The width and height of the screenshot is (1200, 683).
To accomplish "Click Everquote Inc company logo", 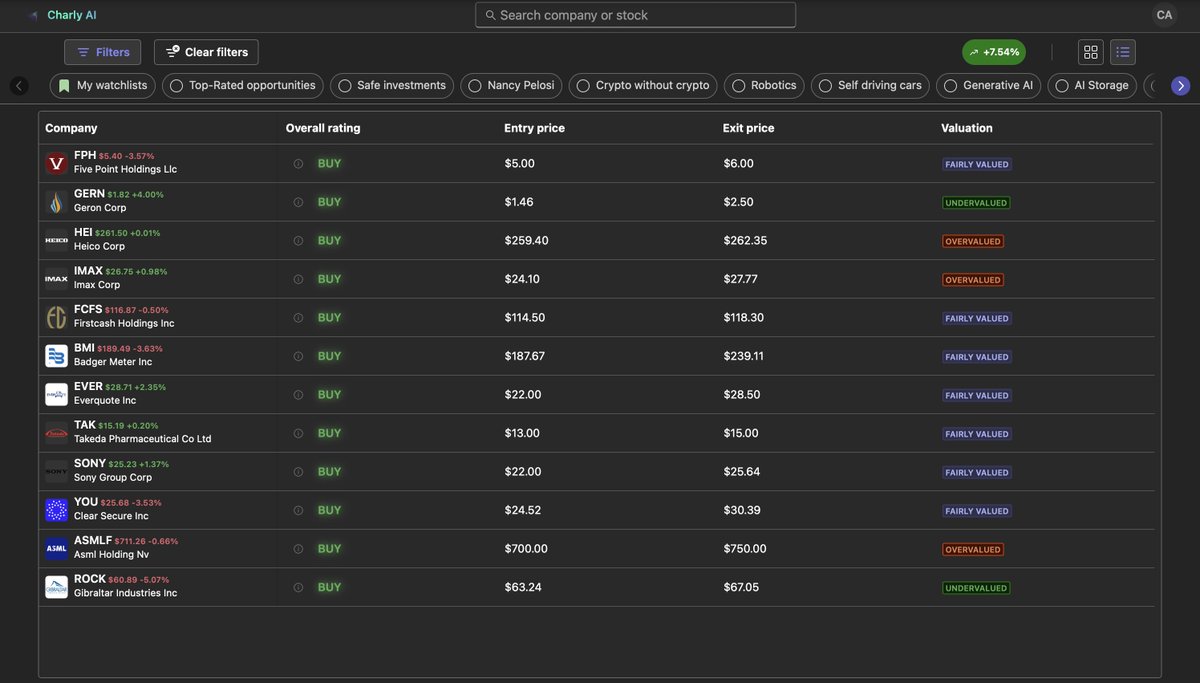I will click(57, 394).
